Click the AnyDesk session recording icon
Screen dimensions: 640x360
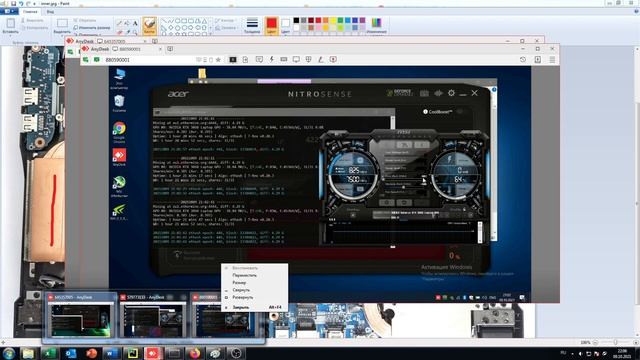(x=333, y=60)
